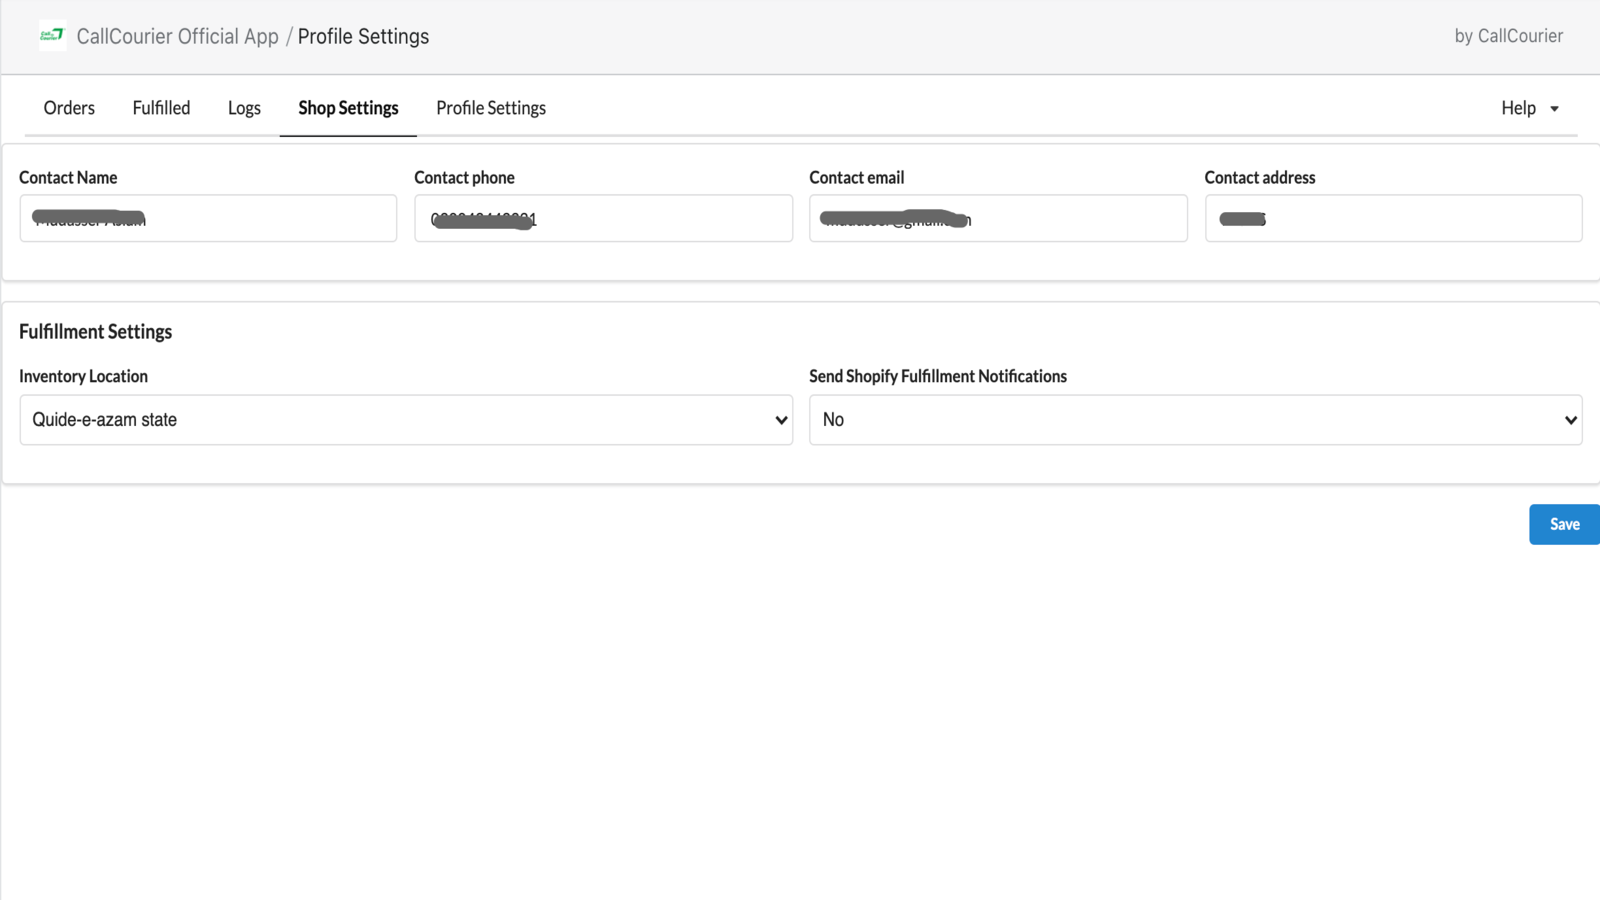Click the by CallCourier attribution text
1600x900 pixels.
[x=1509, y=36]
